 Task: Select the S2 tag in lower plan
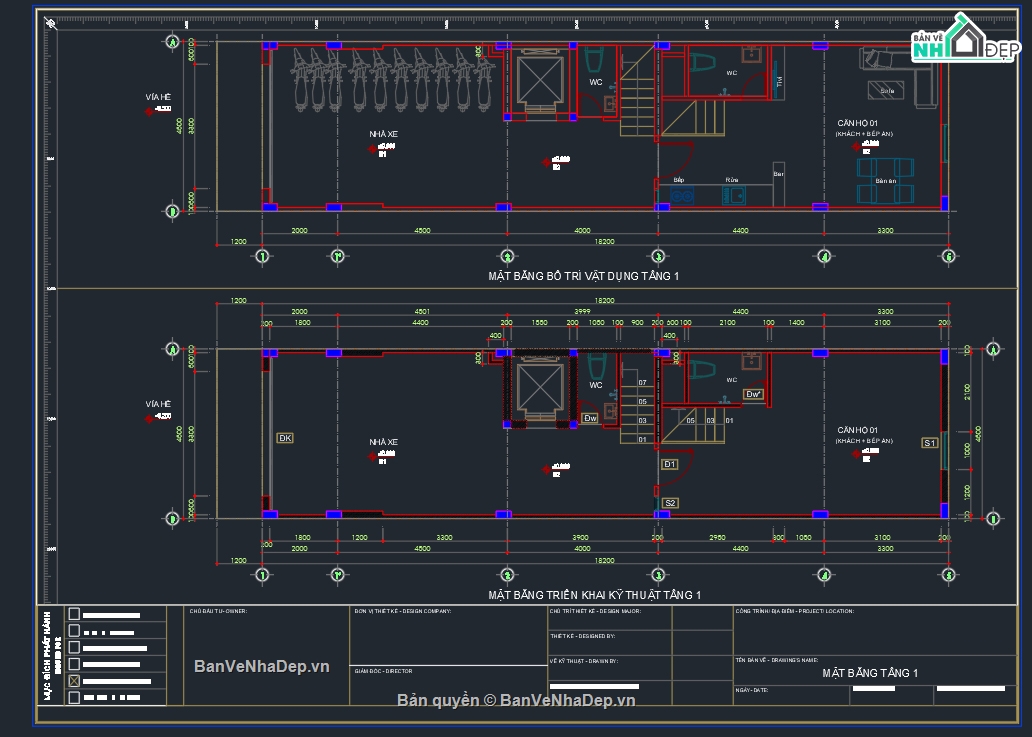(x=670, y=502)
